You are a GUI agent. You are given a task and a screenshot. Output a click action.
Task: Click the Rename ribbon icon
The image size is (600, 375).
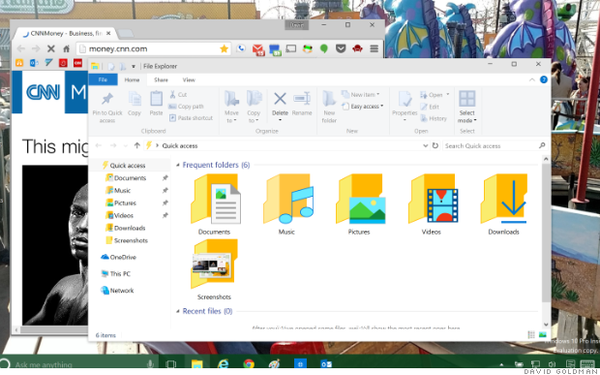[302, 99]
